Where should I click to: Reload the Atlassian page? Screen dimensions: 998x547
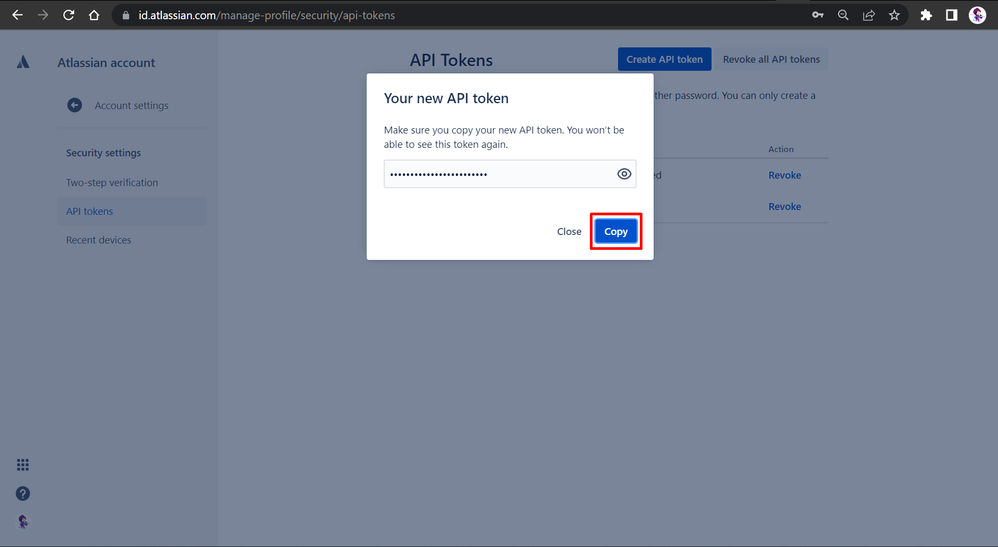pyautogui.click(x=69, y=15)
